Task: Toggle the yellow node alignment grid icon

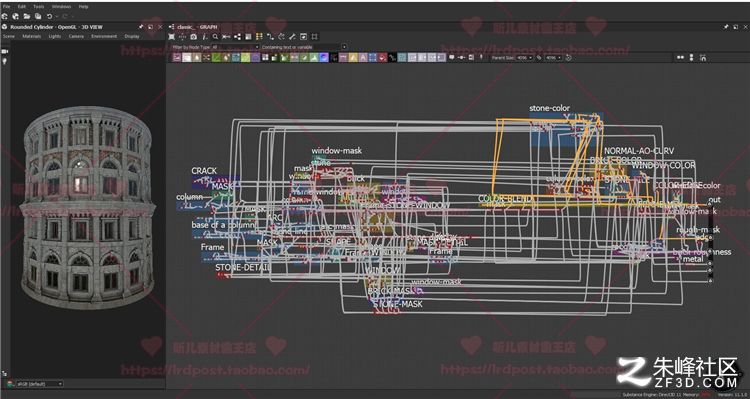Action: tap(259, 37)
